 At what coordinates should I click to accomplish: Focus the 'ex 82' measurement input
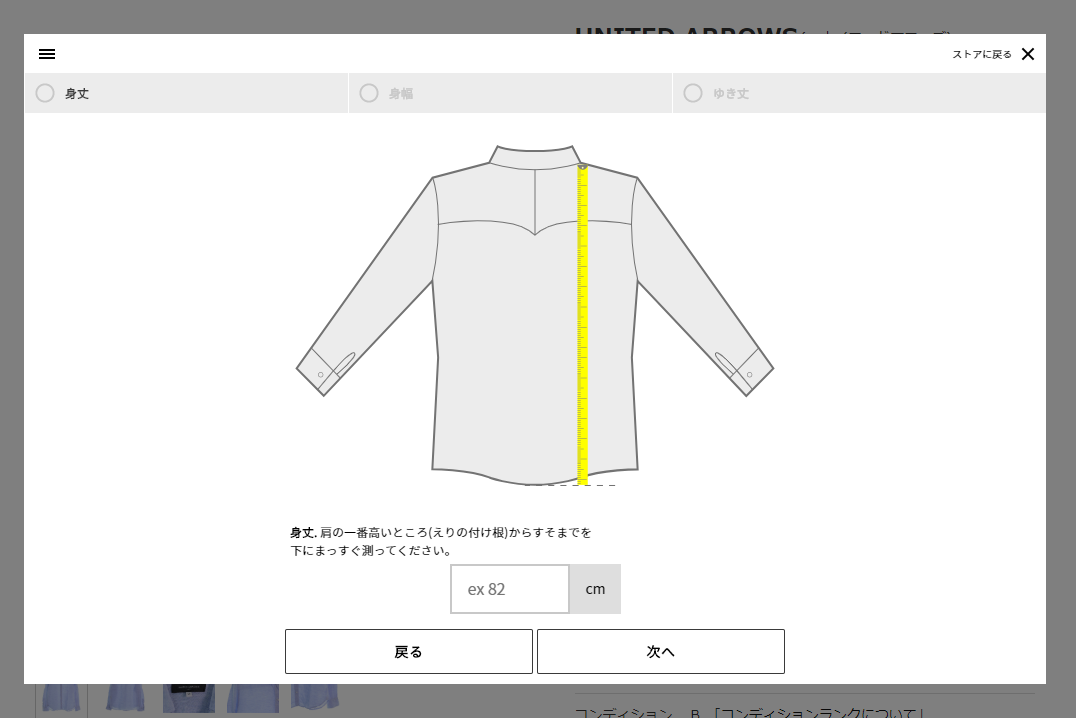click(x=510, y=589)
